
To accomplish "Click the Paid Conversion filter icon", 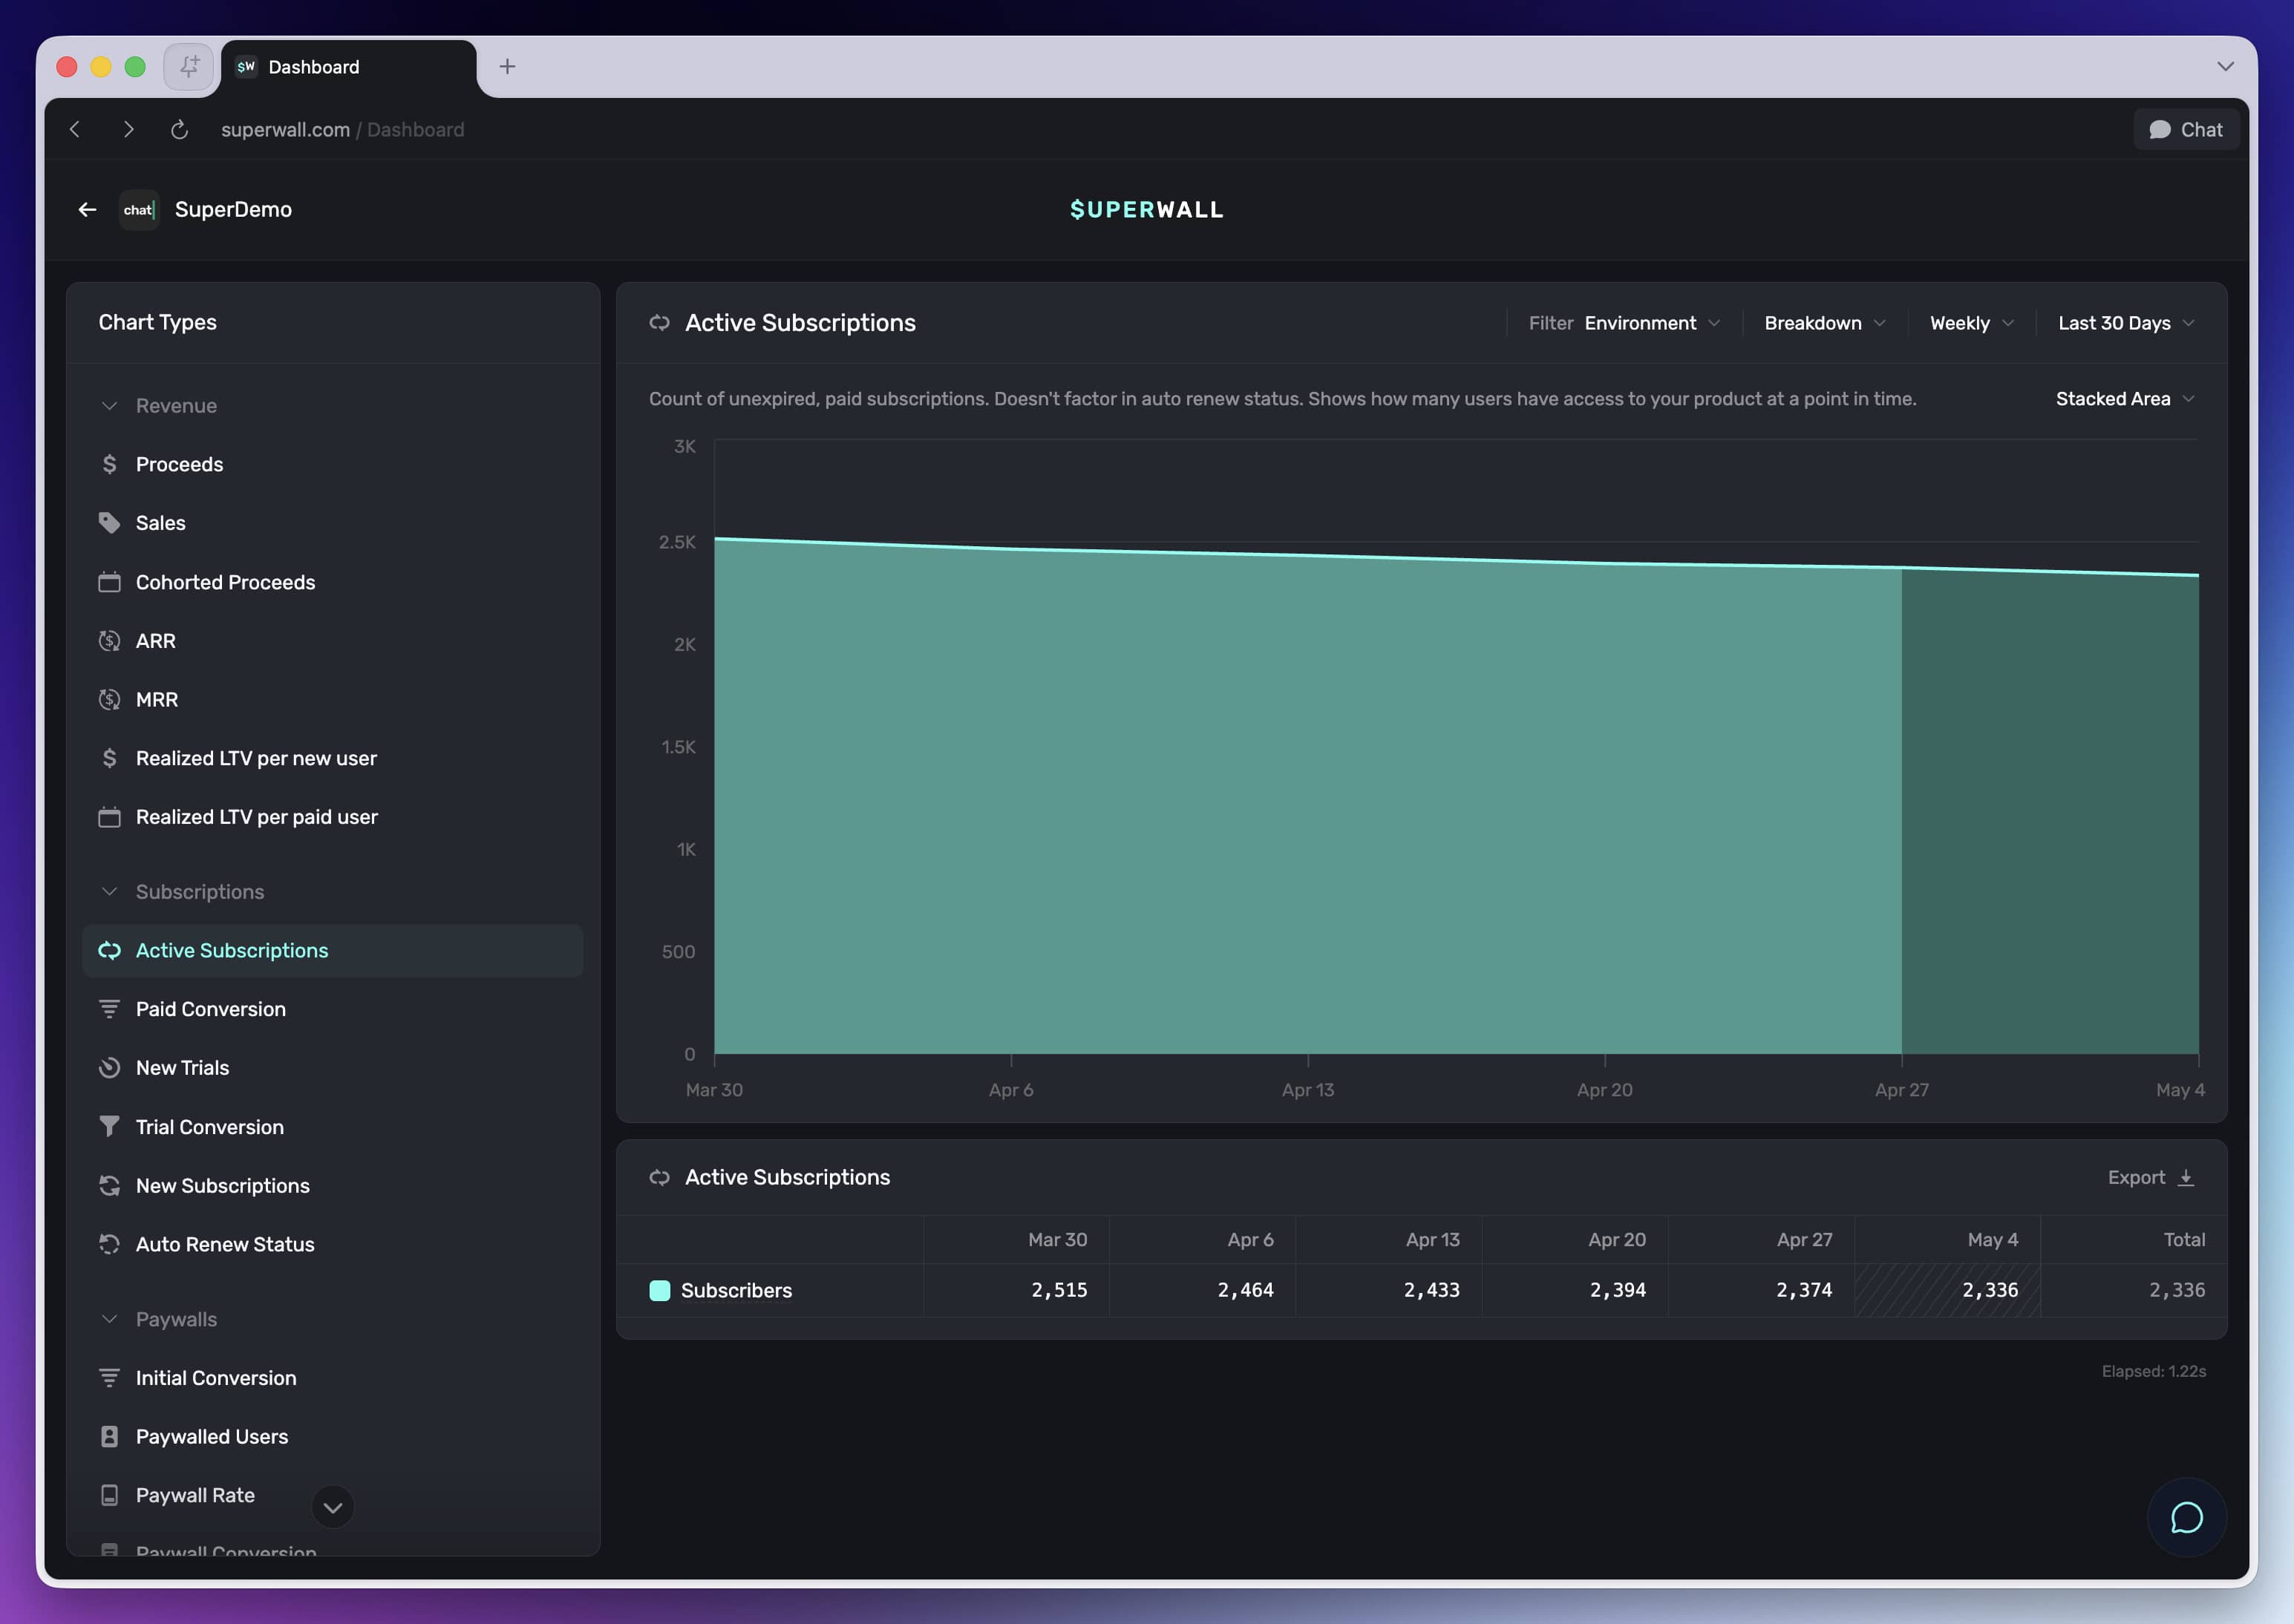I will coord(109,1009).
